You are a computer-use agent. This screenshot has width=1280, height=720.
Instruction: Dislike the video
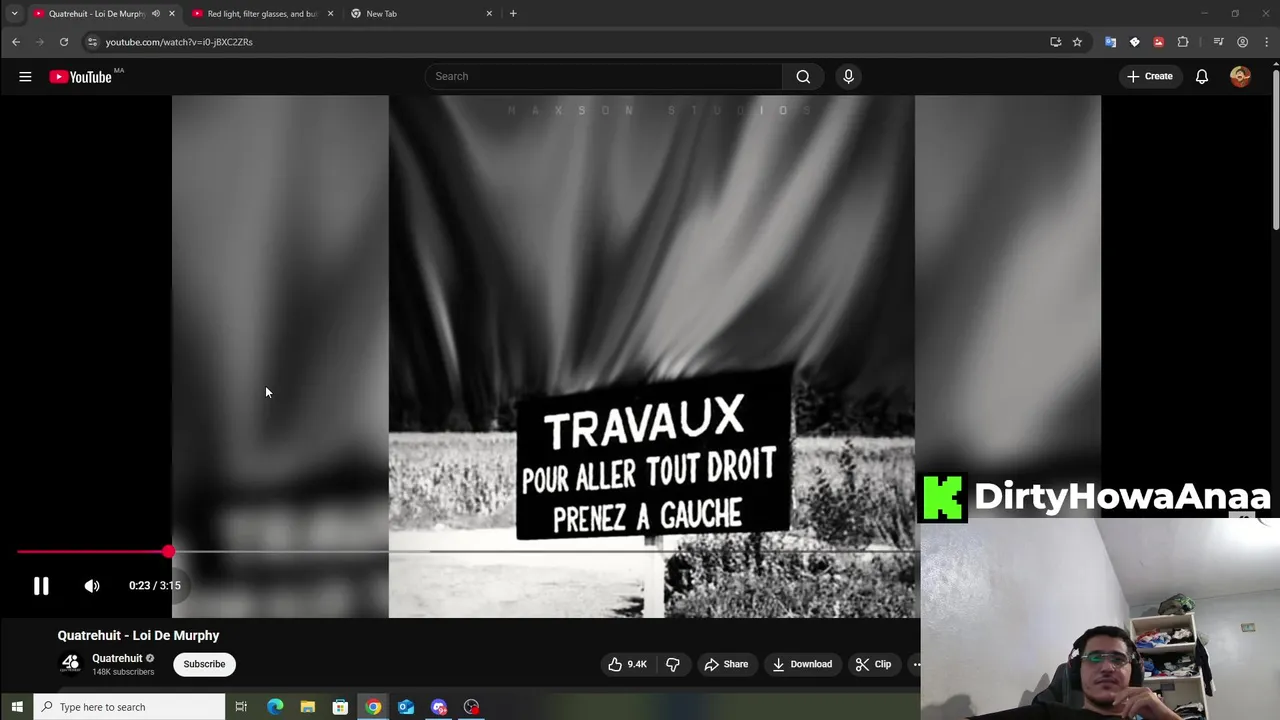click(x=672, y=664)
